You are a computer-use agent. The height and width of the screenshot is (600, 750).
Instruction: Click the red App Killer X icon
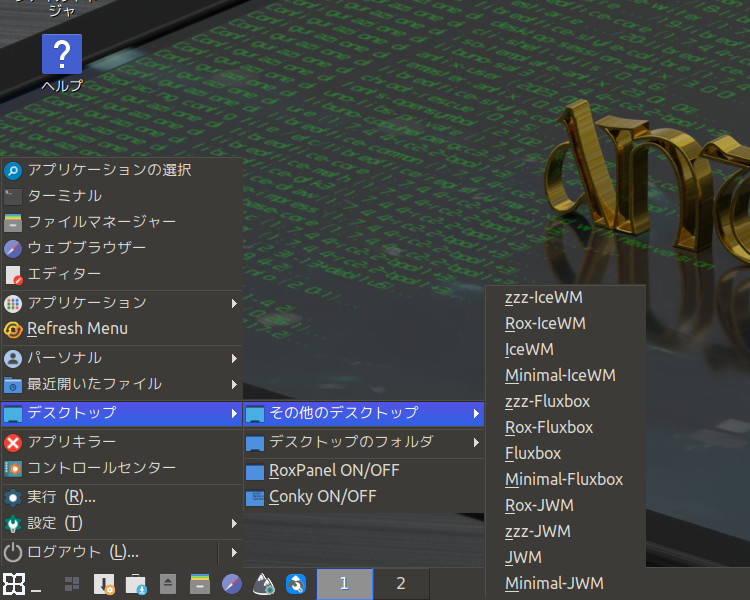click(x=13, y=443)
